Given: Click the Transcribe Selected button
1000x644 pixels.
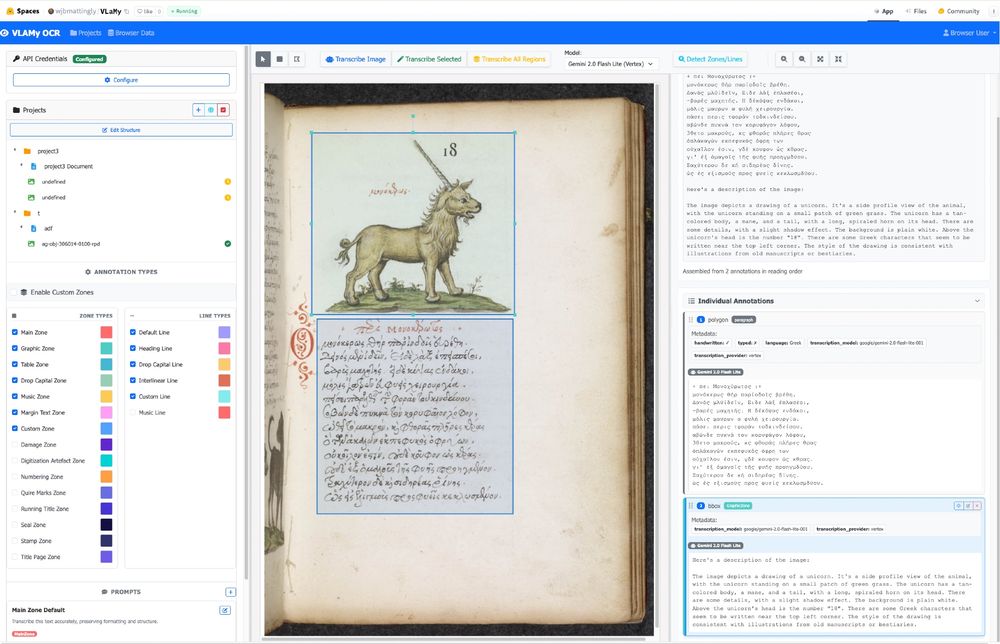Looking at the screenshot, I should coord(429,59).
